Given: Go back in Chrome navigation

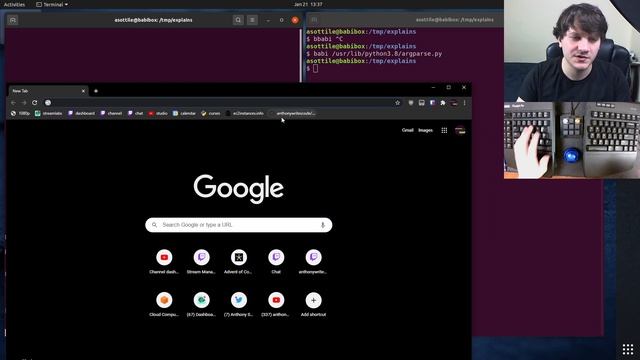Looking at the screenshot, I should coord(13,103).
